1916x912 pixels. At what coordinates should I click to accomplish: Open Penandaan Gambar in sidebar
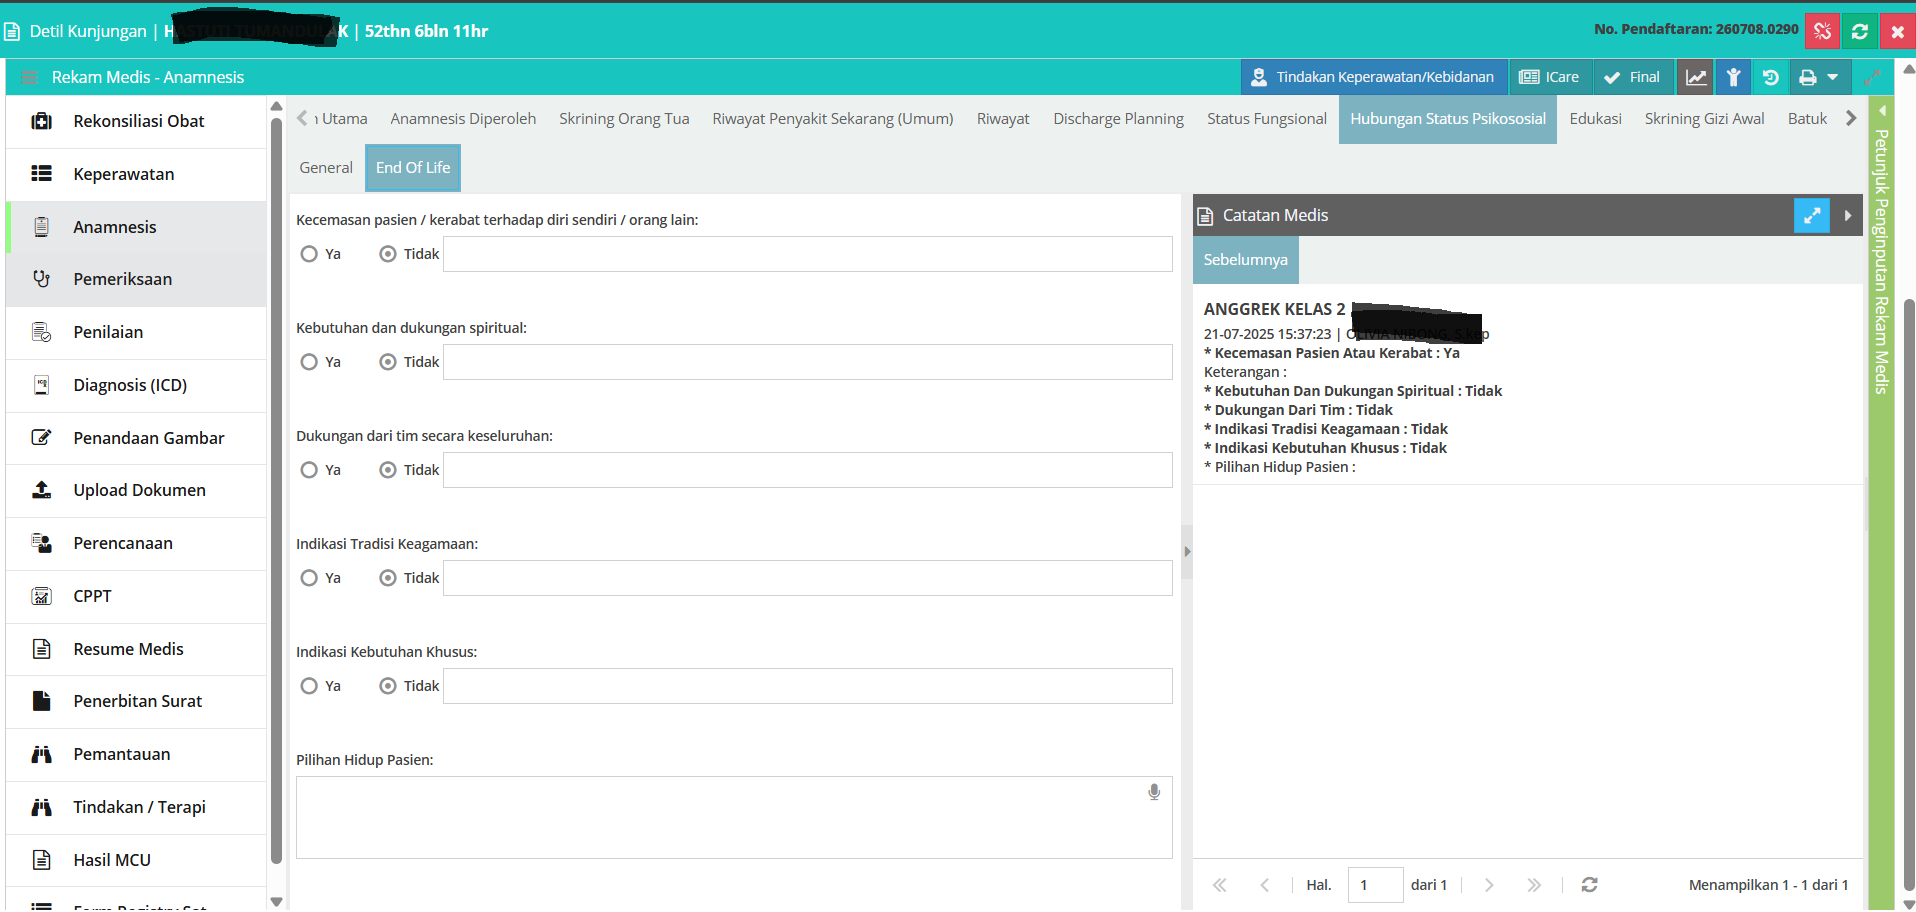137,438
